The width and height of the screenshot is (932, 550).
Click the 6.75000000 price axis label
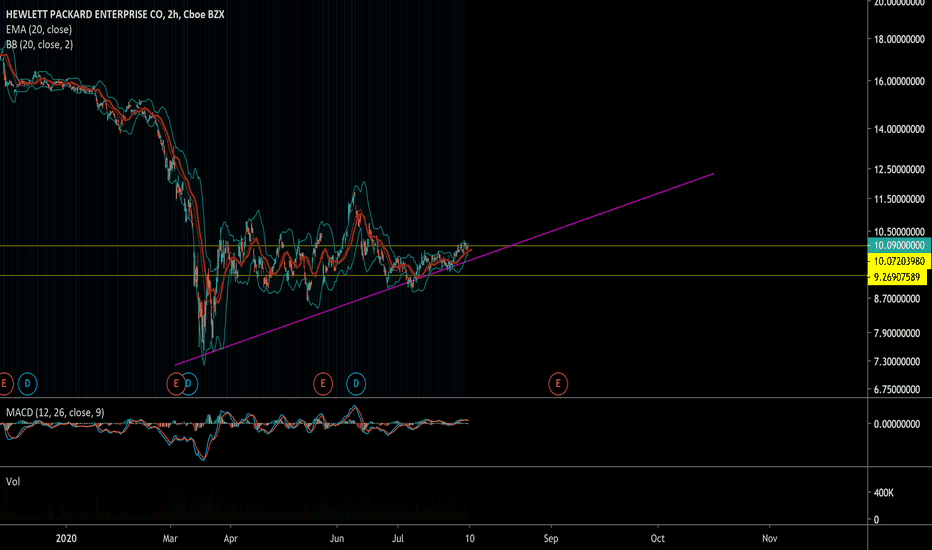[896, 389]
